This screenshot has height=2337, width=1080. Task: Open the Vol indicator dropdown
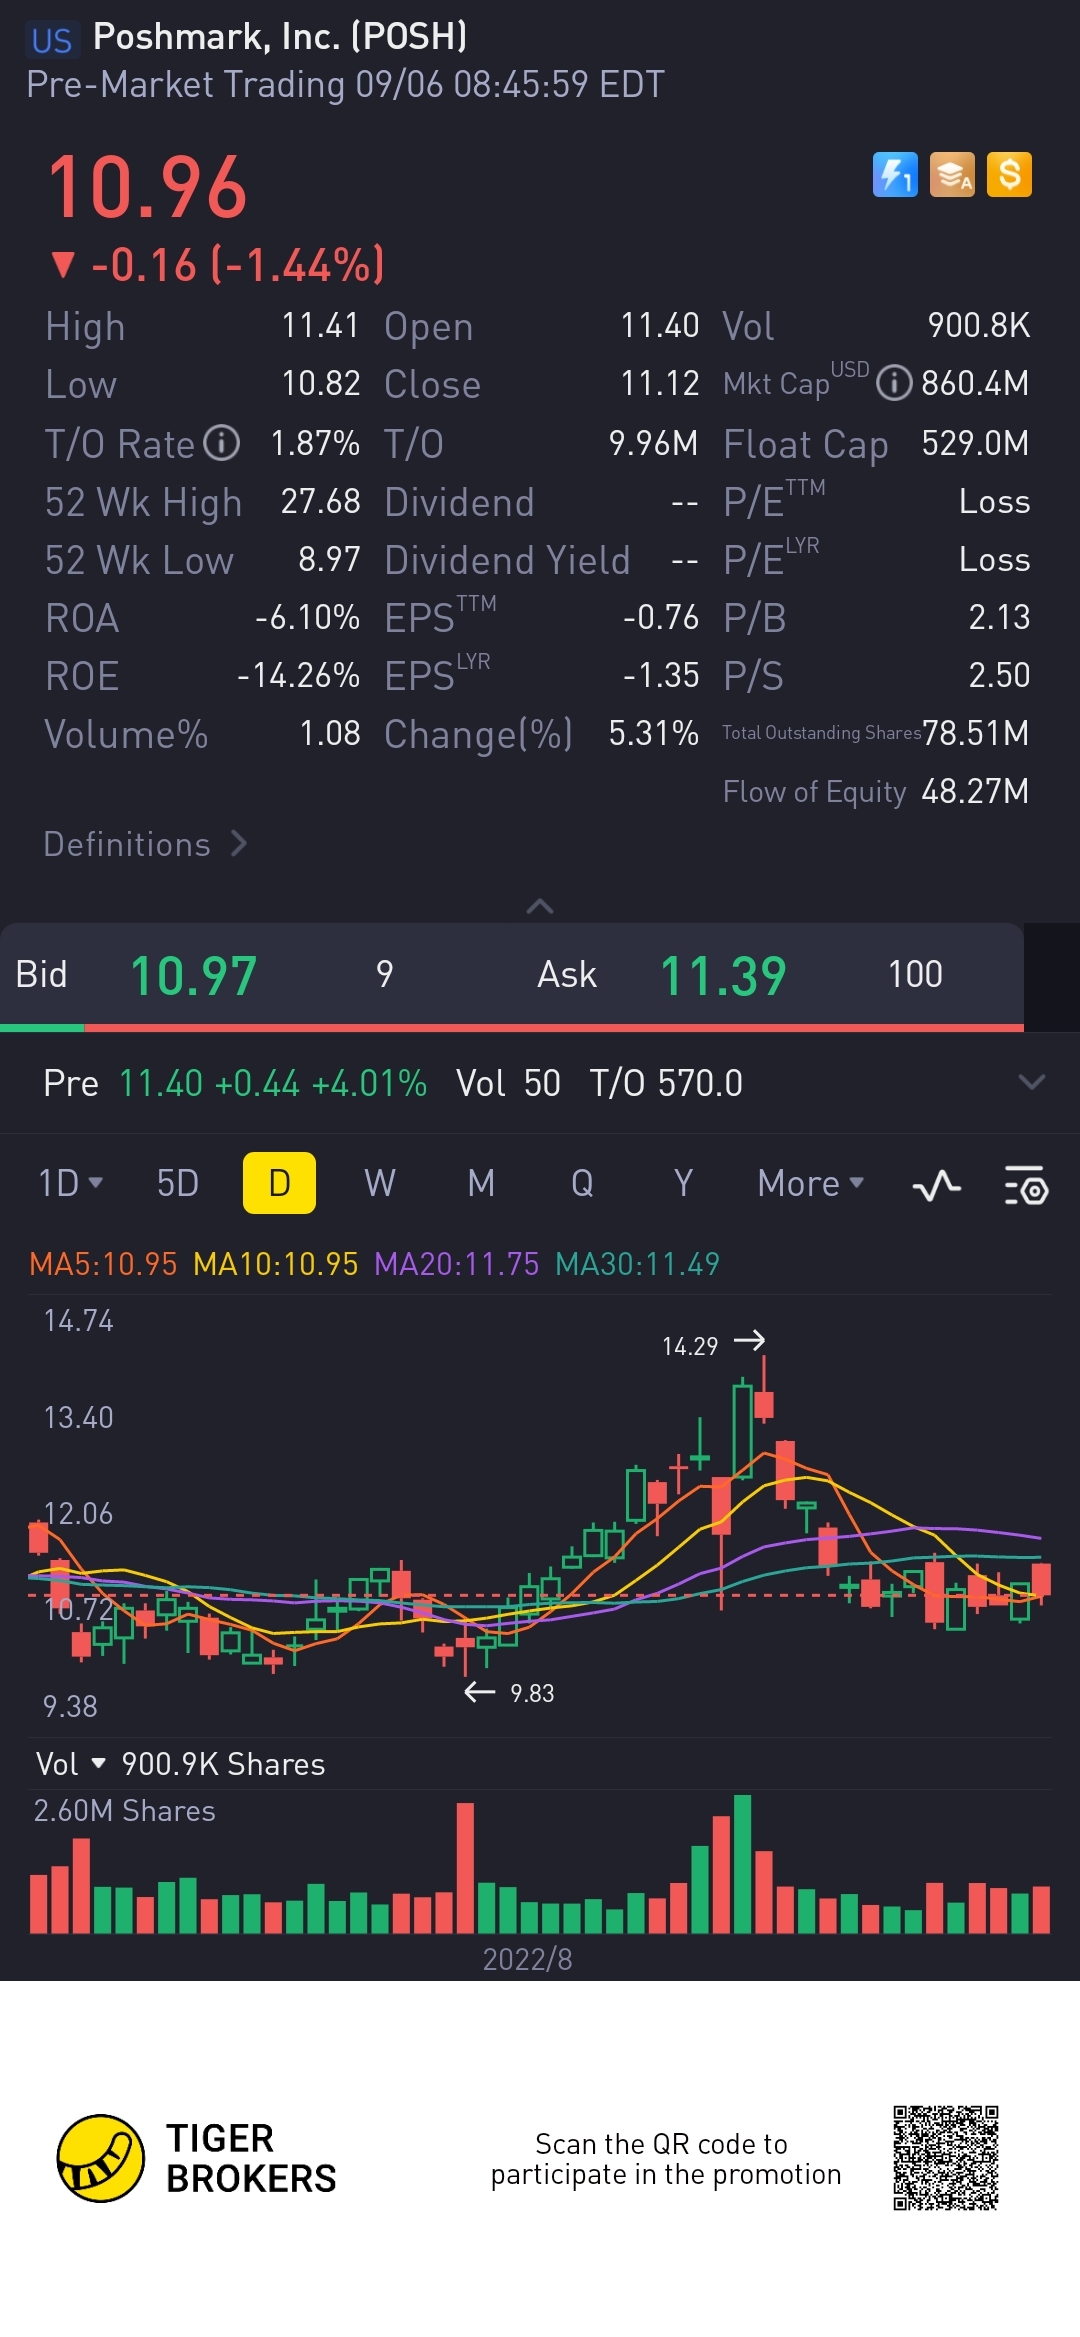tap(70, 1764)
